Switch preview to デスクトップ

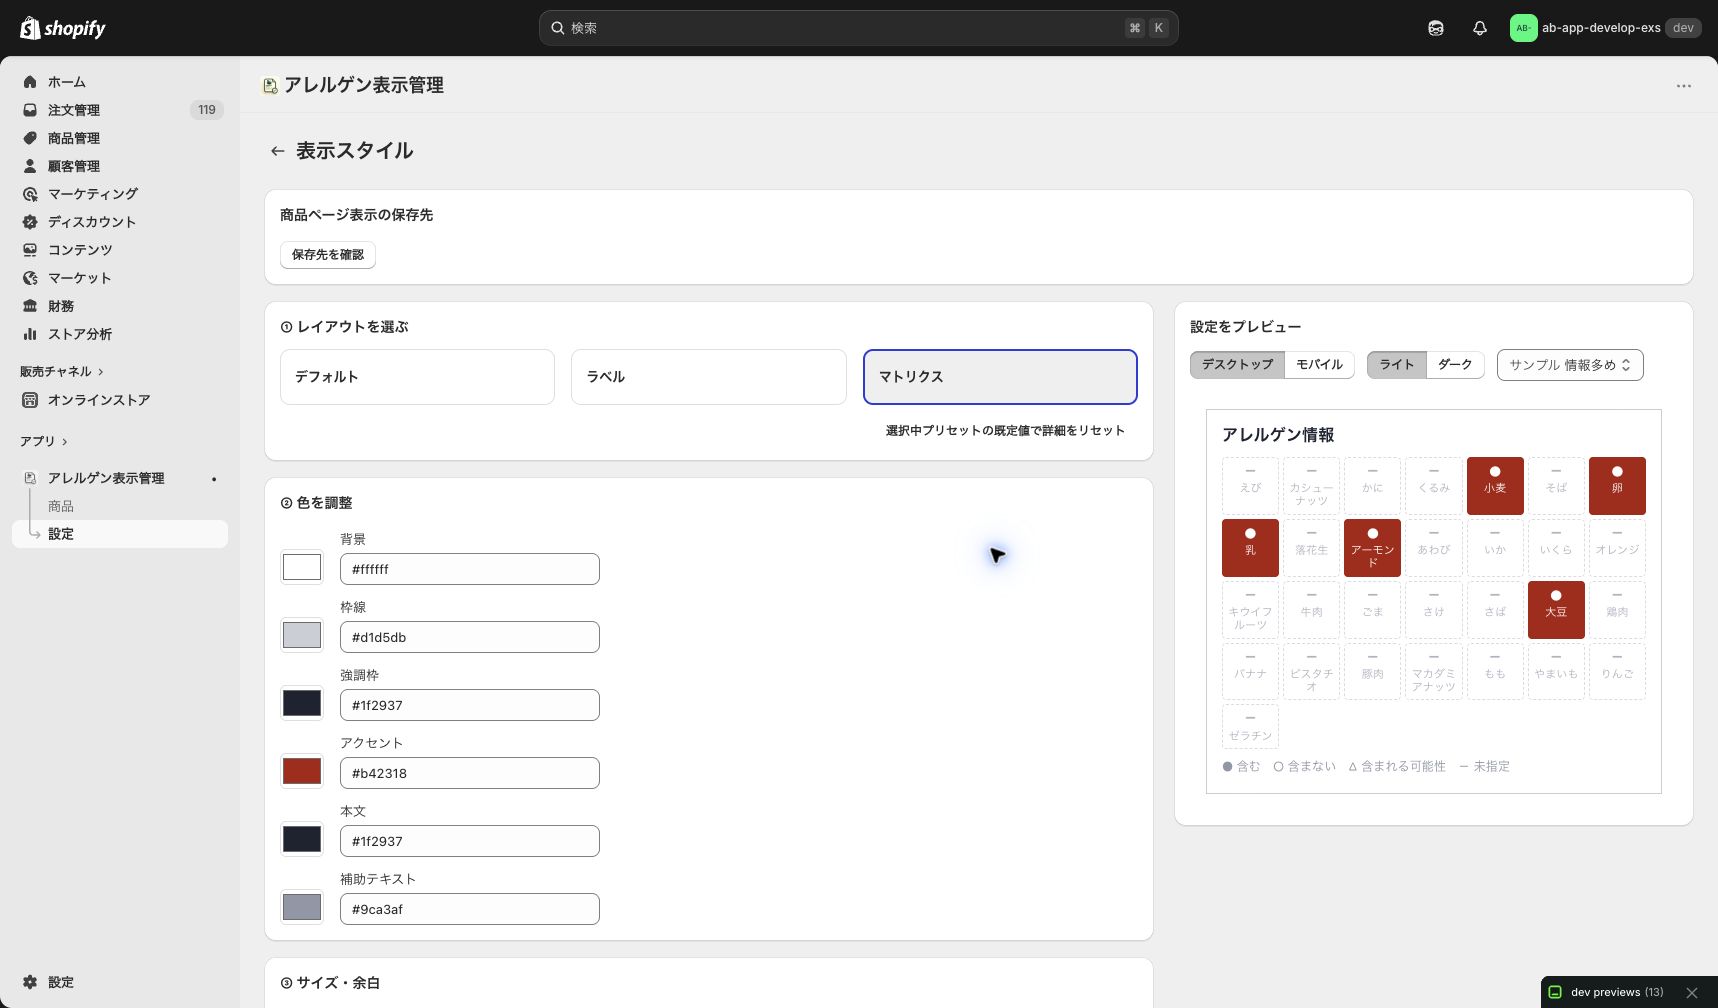[x=1237, y=365]
